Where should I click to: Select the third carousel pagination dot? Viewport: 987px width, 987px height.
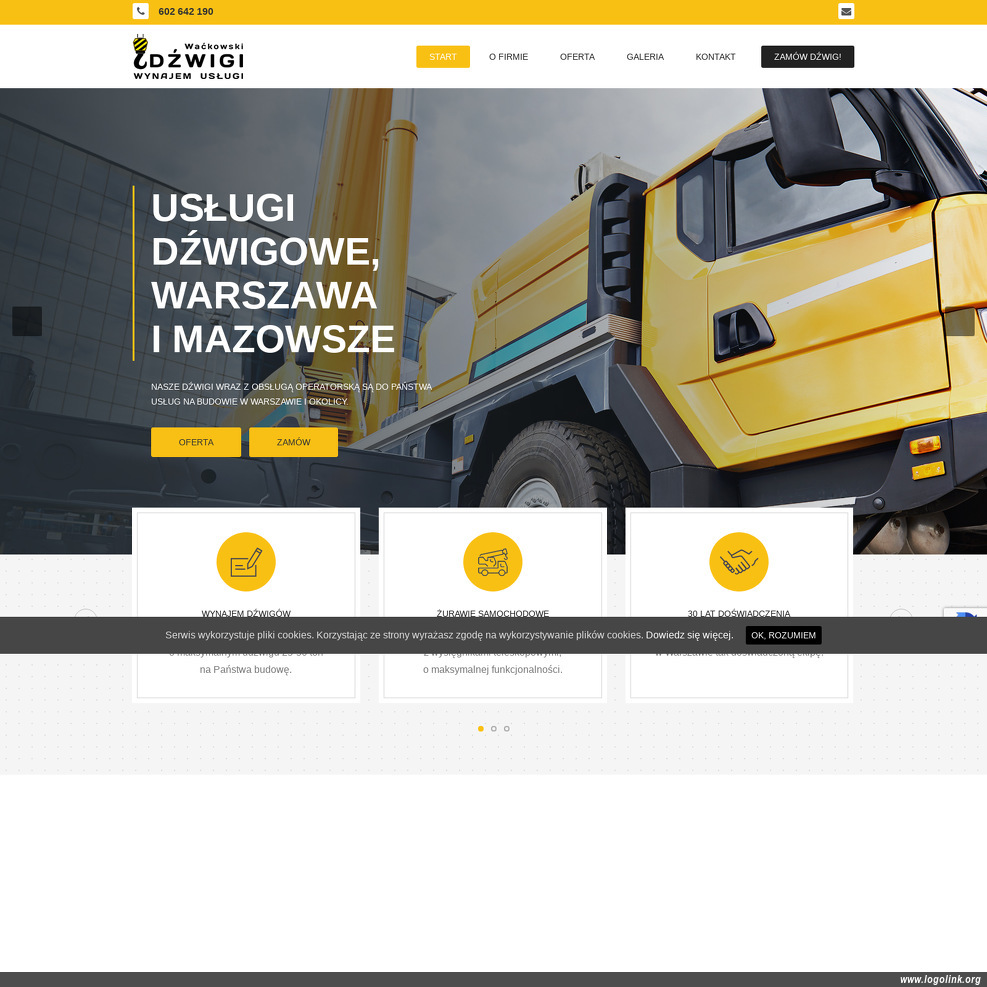pos(507,729)
